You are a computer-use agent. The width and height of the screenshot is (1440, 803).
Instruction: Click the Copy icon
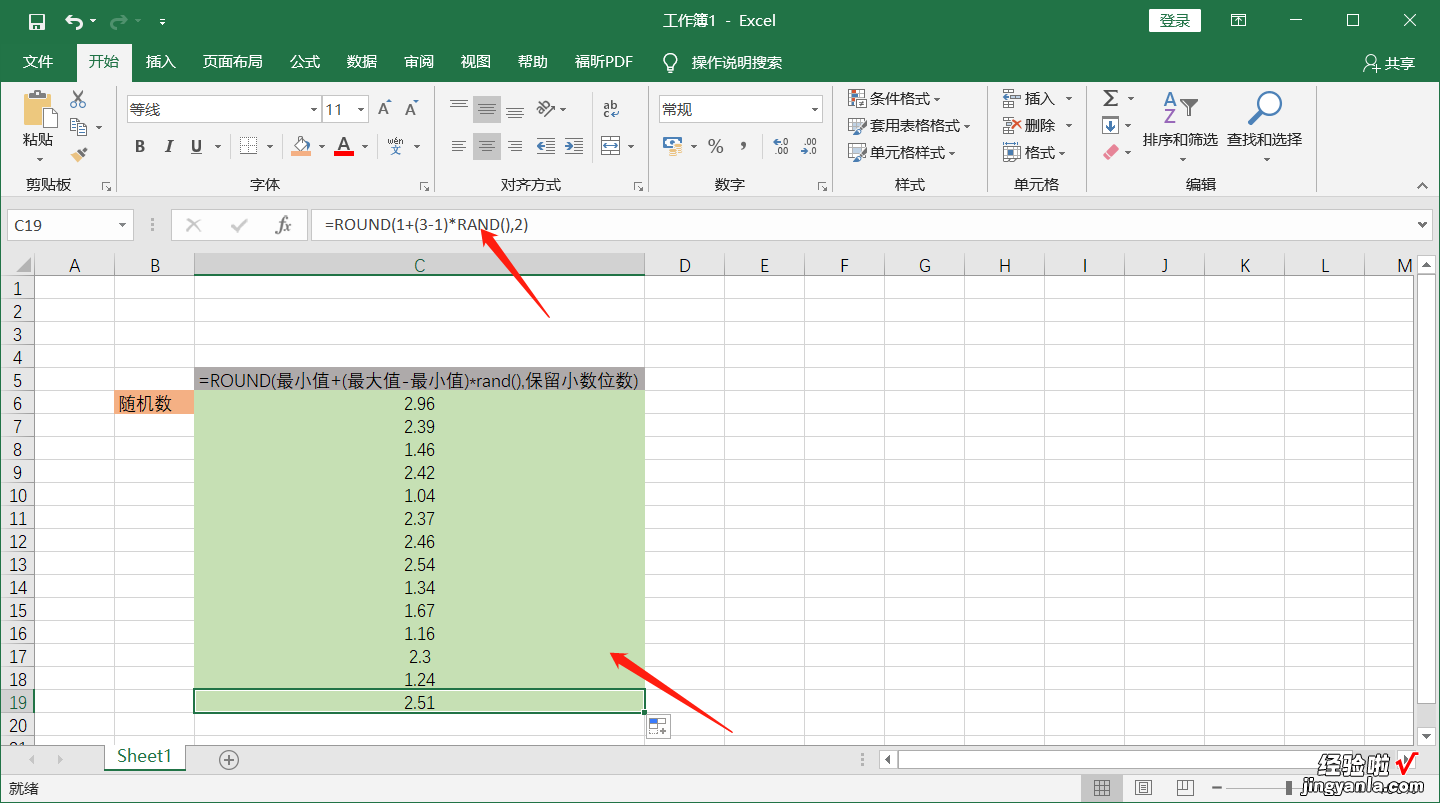click(x=78, y=127)
